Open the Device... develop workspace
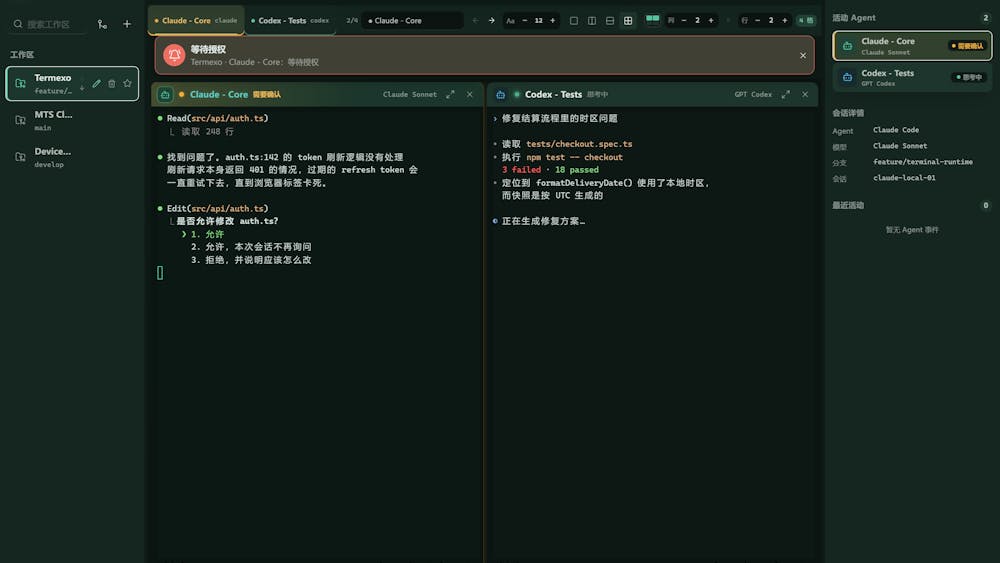This screenshot has height=563, width=1000. coord(72,157)
